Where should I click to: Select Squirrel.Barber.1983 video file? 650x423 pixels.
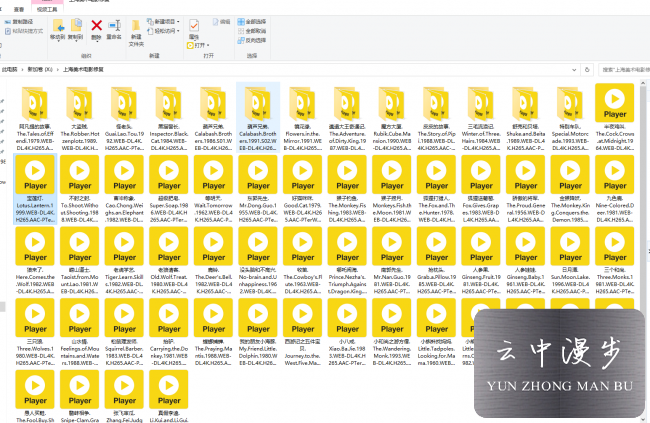point(124,333)
